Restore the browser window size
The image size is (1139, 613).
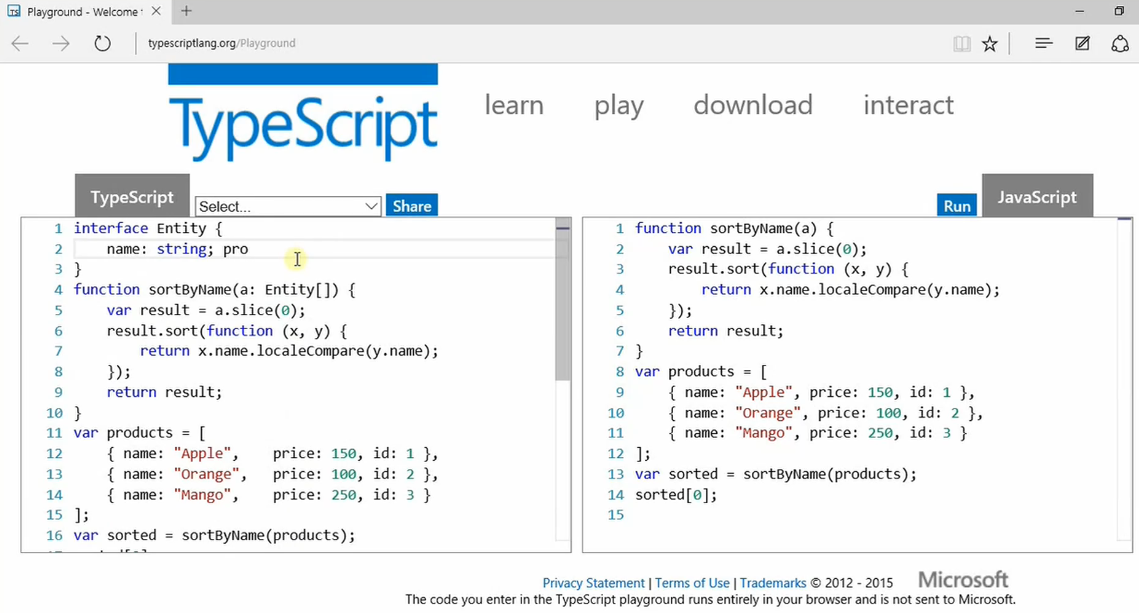(x=1119, y=12)
